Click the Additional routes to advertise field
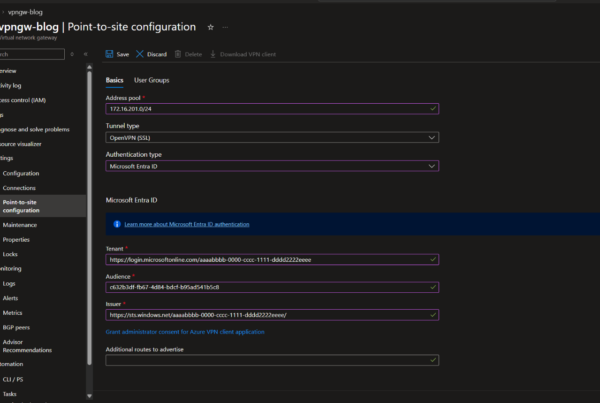The width and height of the screenshot is (600, 403). point(272,360)
